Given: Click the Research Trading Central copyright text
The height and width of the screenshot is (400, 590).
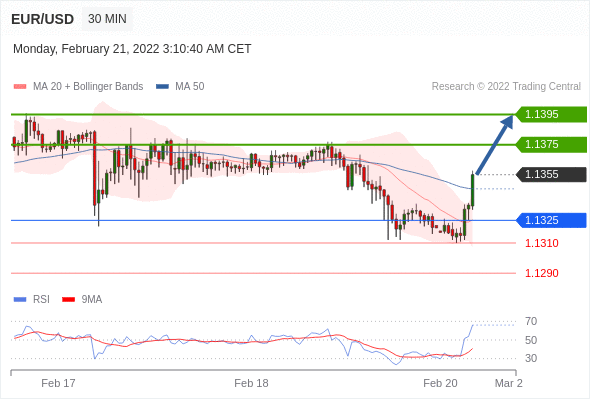Looking at the screenshot, I should coord(506,87).
